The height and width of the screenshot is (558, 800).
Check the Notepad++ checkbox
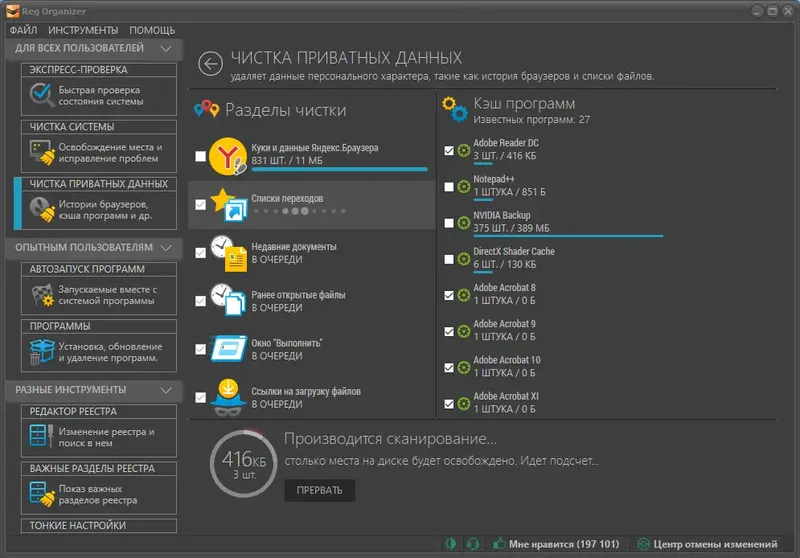point(449,187)
